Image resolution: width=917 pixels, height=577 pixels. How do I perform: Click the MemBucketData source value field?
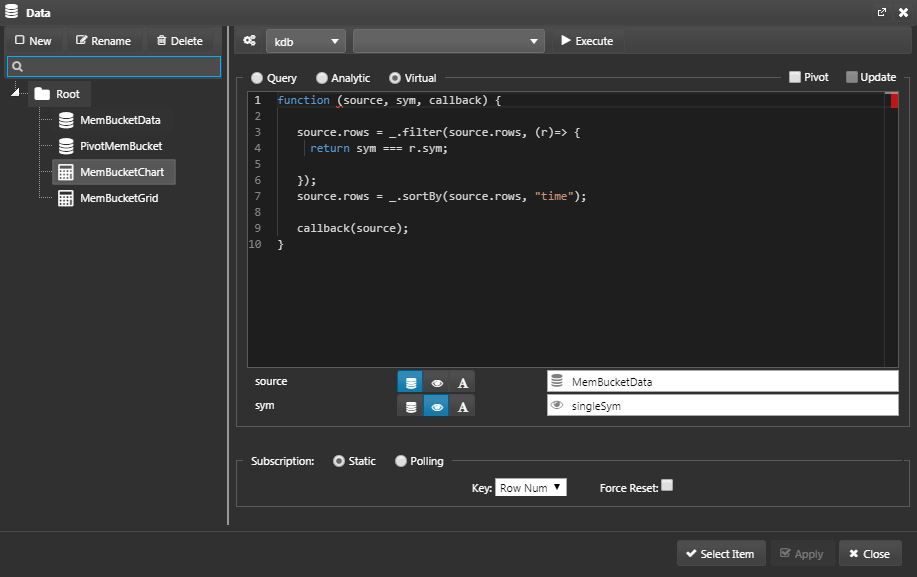pos(722,382)
